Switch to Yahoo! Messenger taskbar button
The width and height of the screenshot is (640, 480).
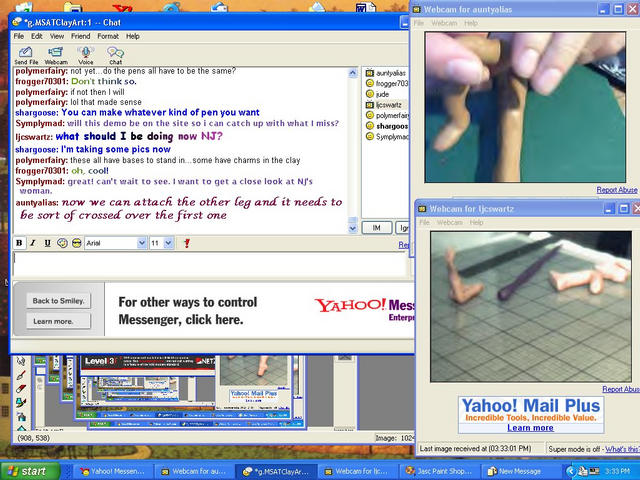[112, 471]
